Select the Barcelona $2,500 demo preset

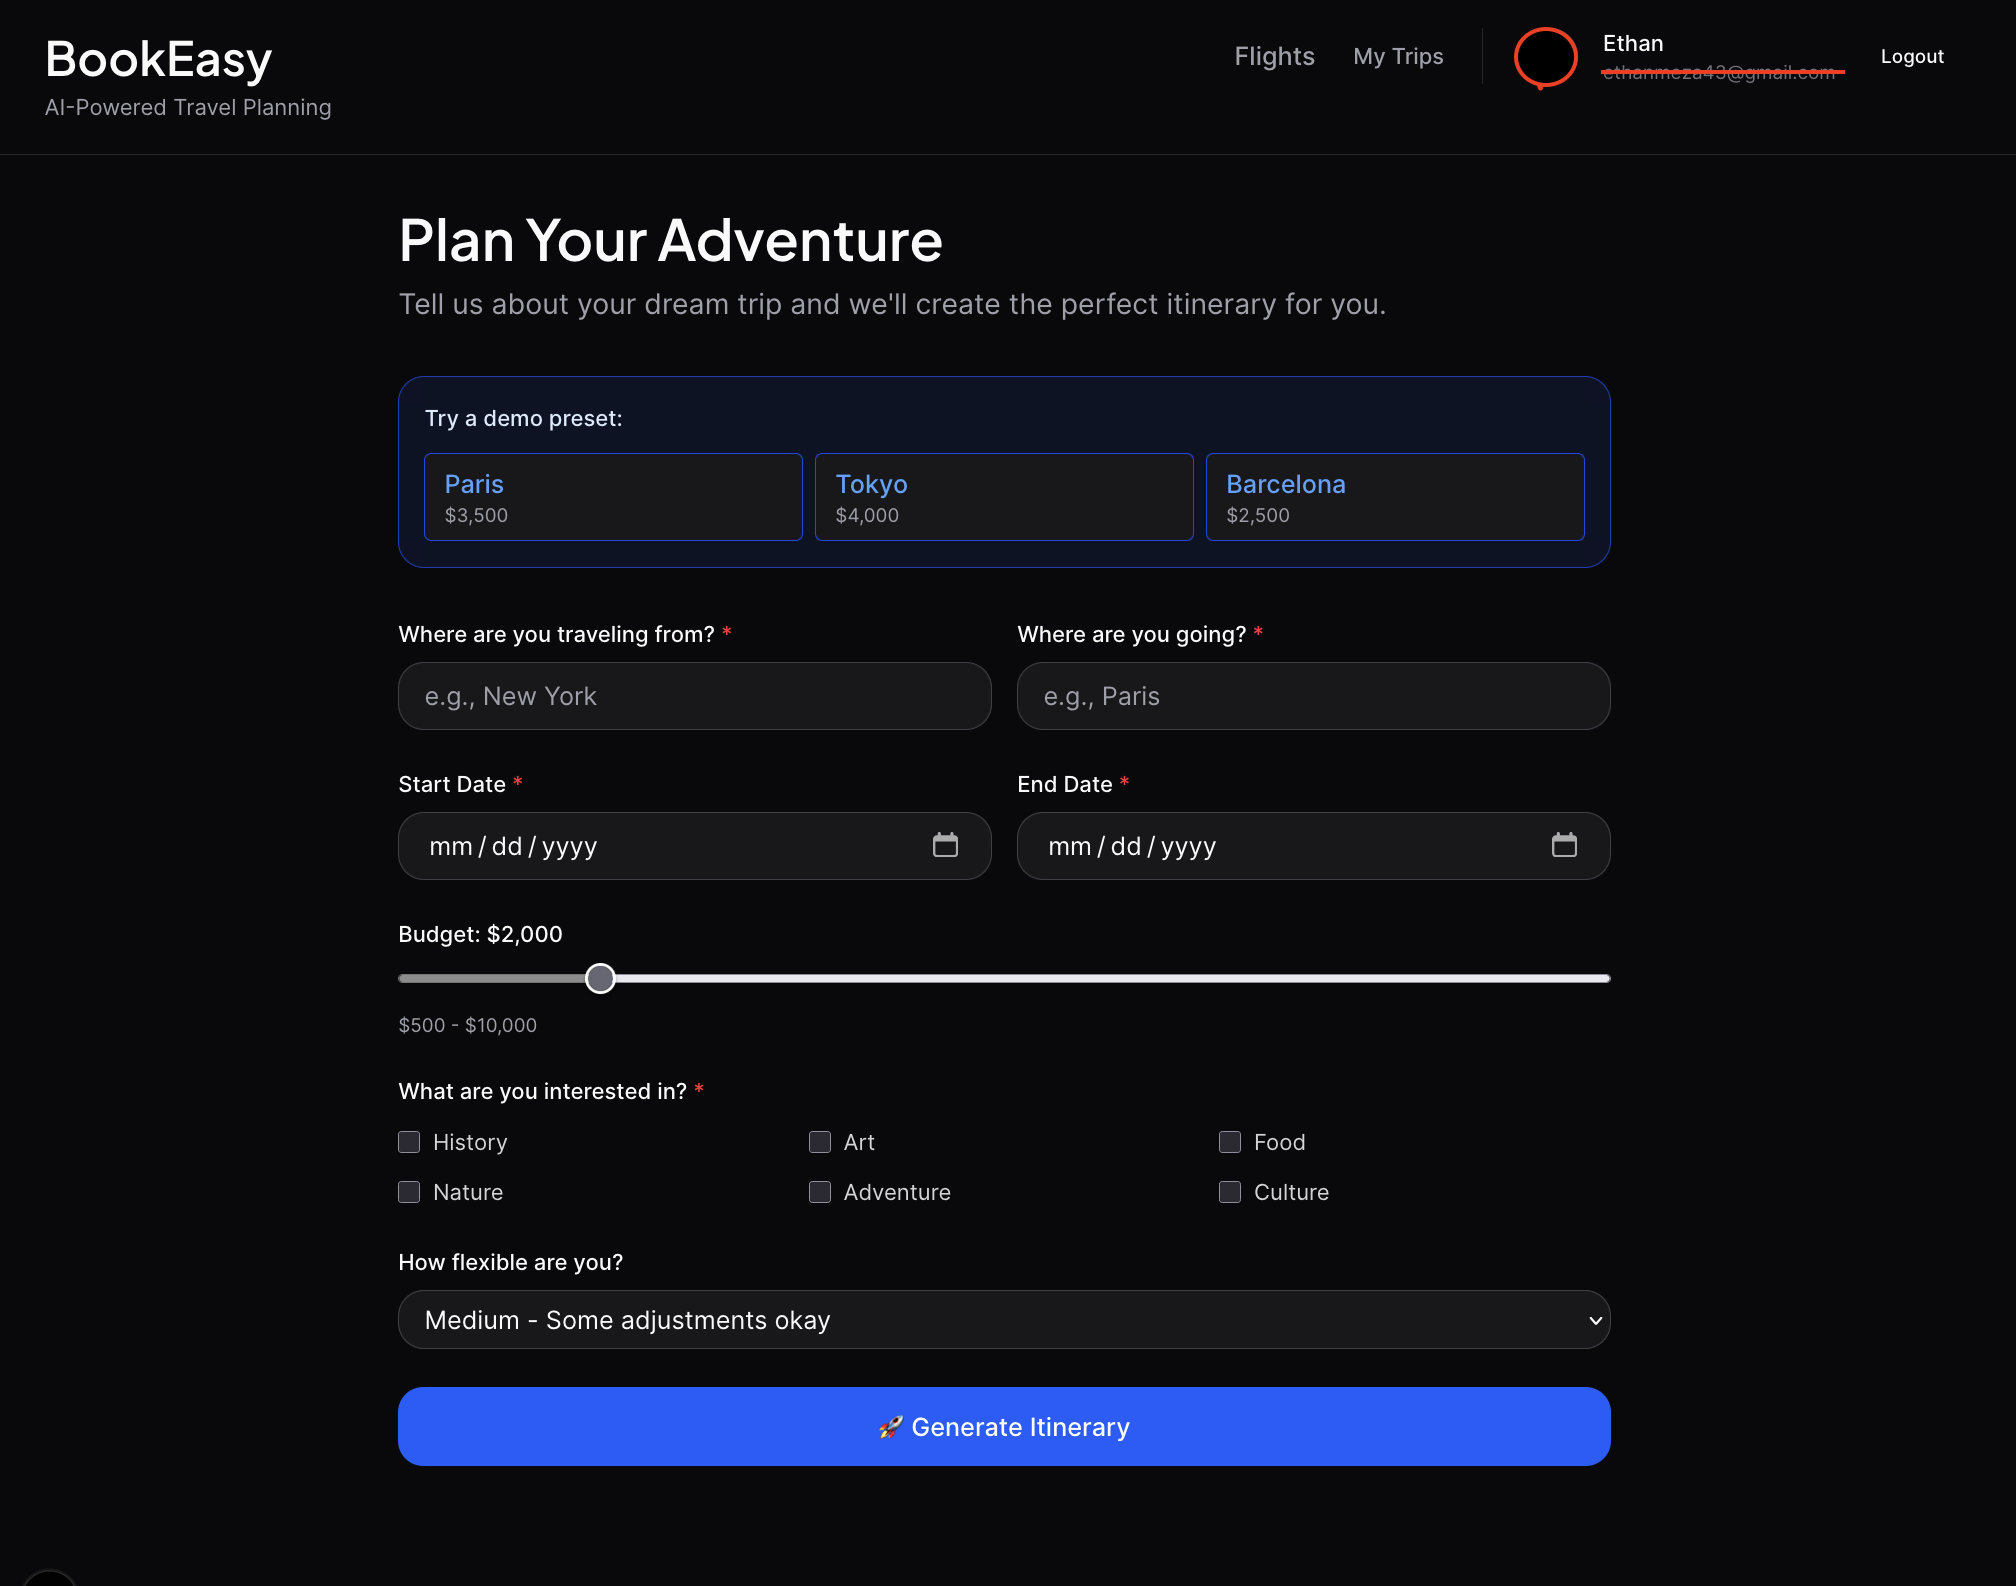pyautogui.click(x=1394, y=497)
